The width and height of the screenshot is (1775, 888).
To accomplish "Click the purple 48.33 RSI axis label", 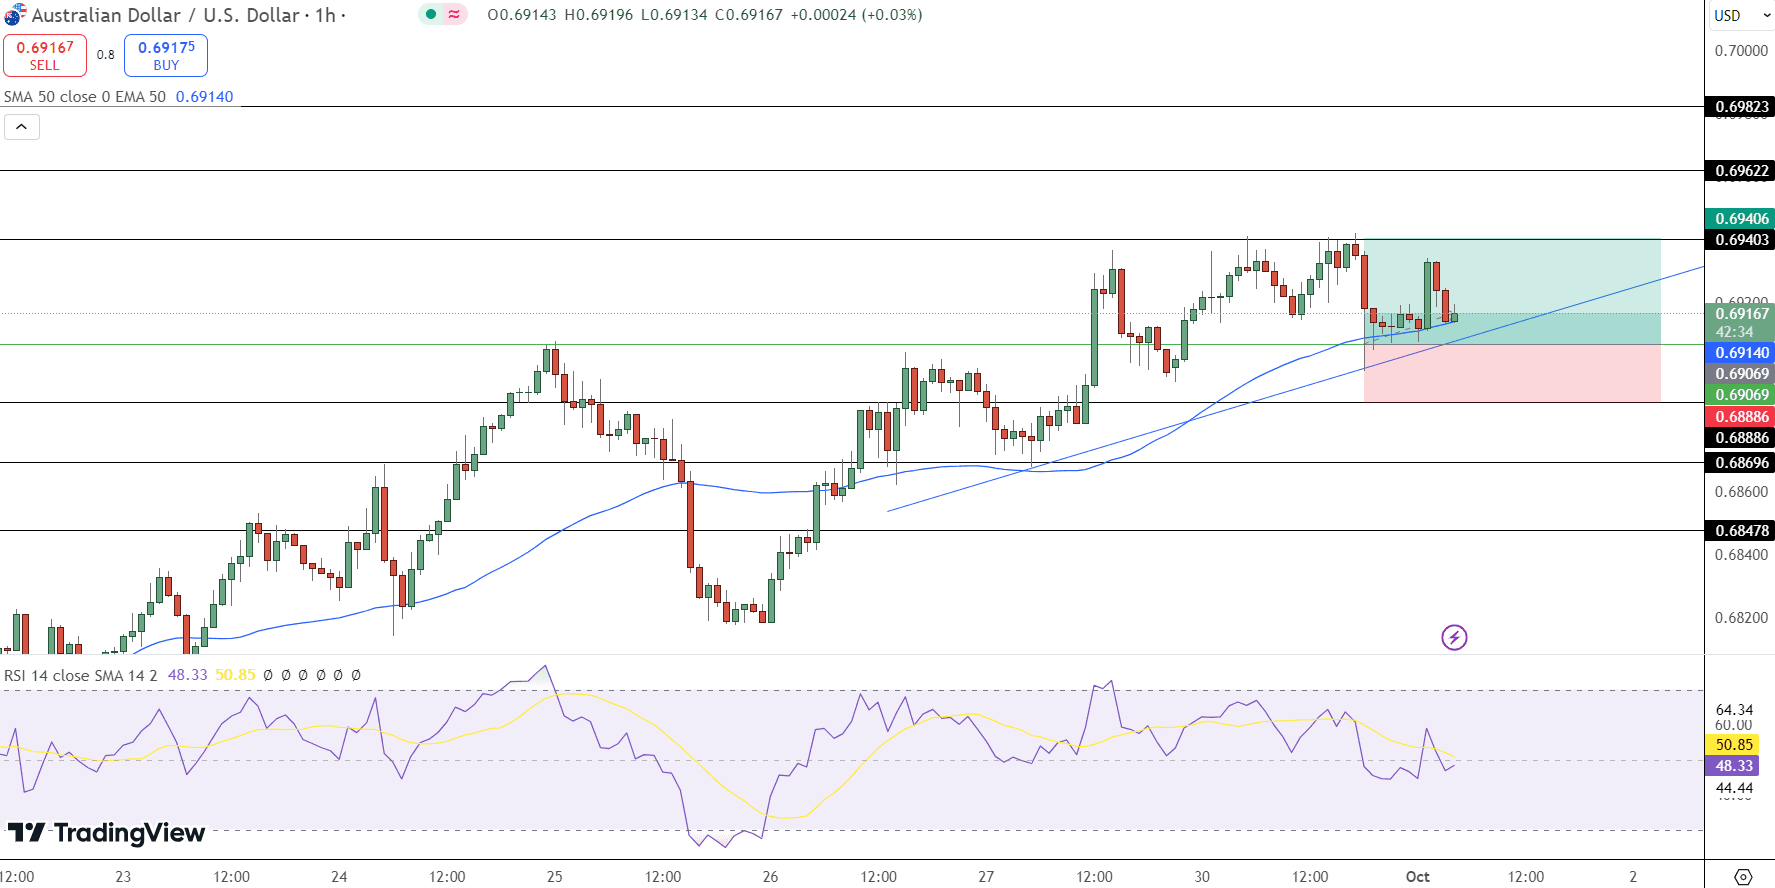I will (1734, 765).
